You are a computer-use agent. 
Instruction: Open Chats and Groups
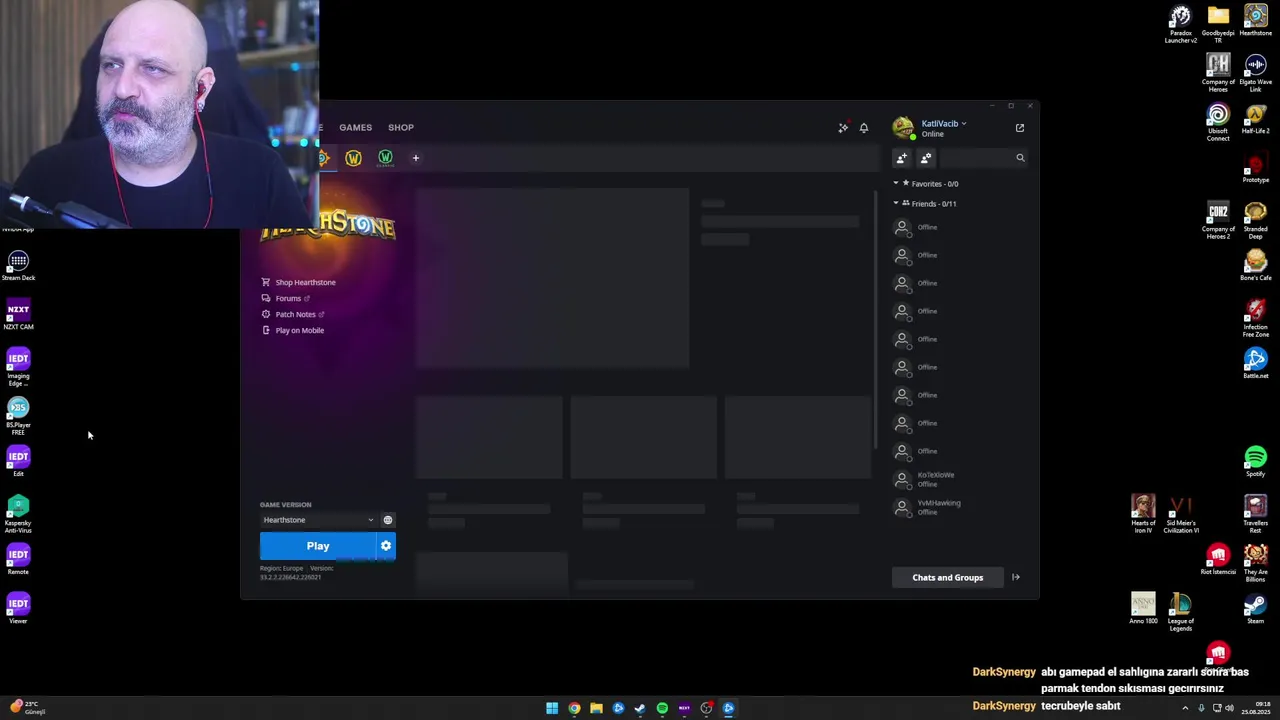pyautogui.click(x=947, y=577)
